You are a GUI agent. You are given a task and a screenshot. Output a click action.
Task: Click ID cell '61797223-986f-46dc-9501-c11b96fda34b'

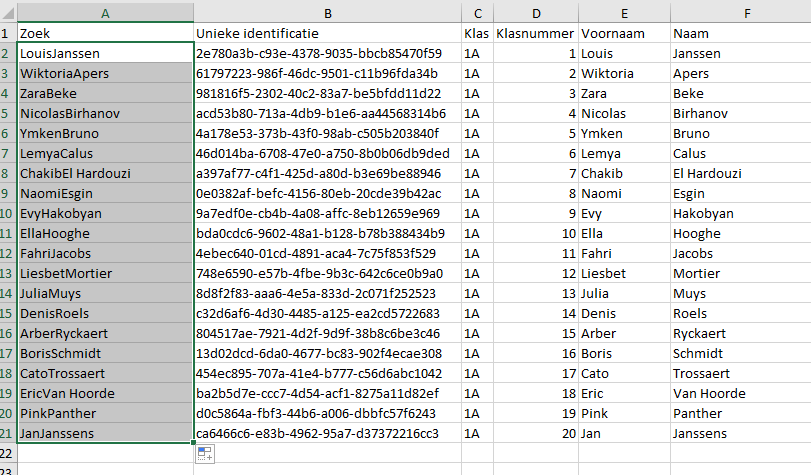point(327,73)
